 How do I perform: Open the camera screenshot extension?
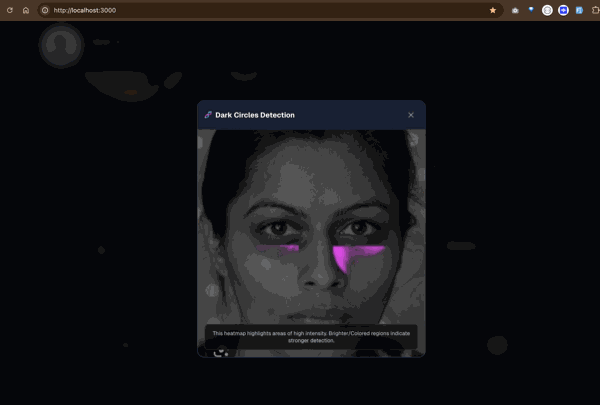(x=515, y=10)
